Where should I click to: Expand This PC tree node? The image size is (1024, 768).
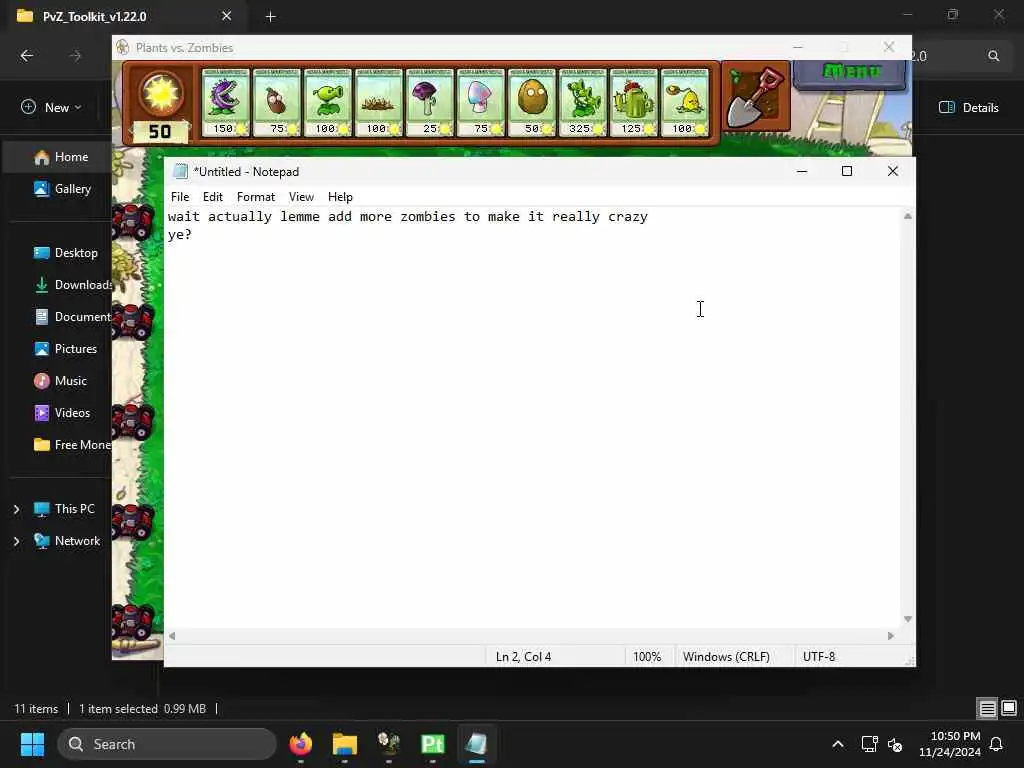pos(16,509)
